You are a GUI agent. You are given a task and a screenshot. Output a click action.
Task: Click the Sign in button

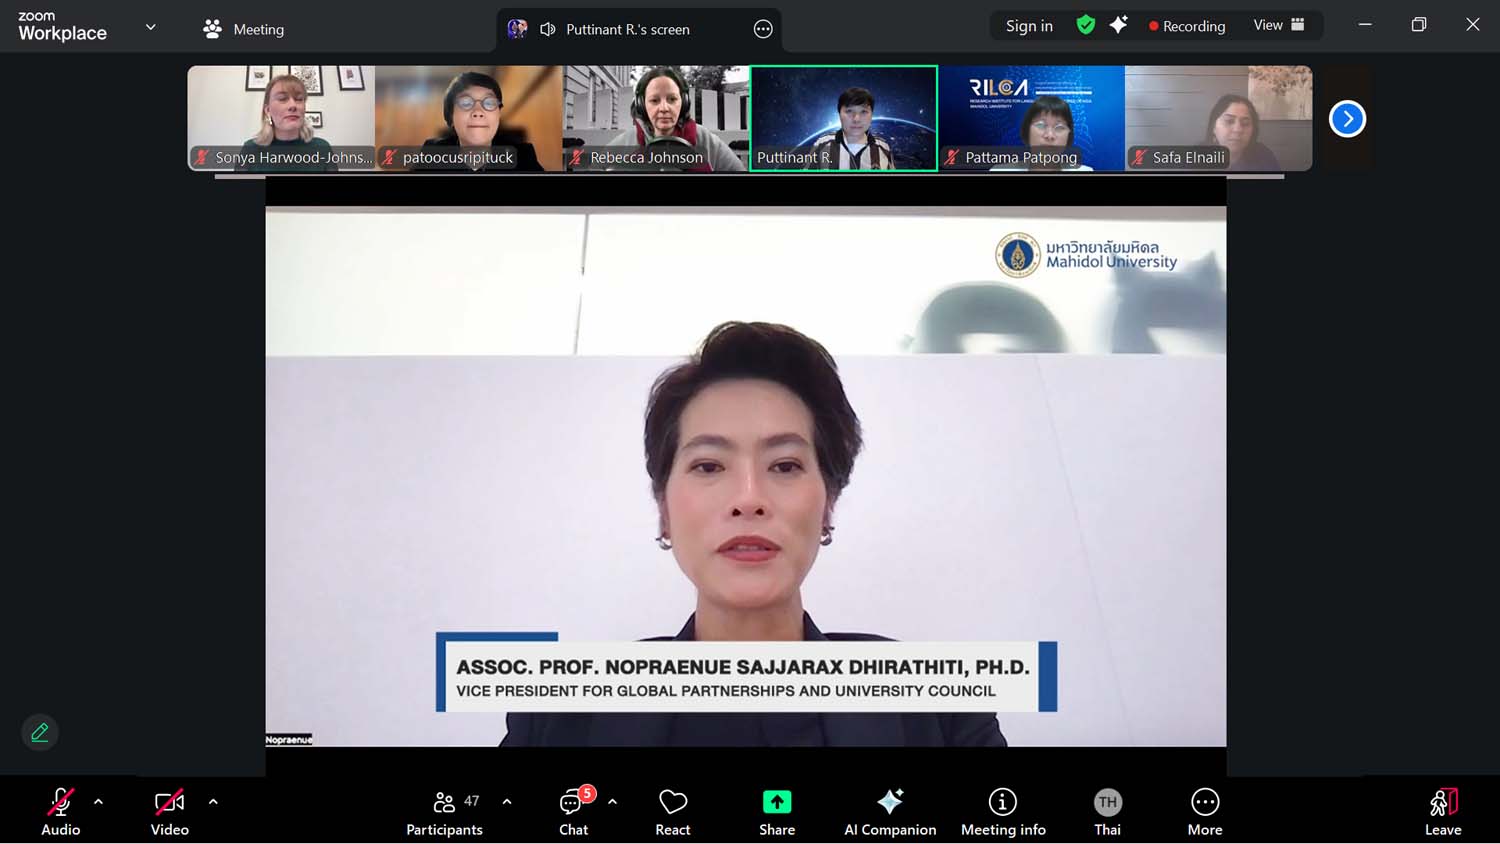1029,26
